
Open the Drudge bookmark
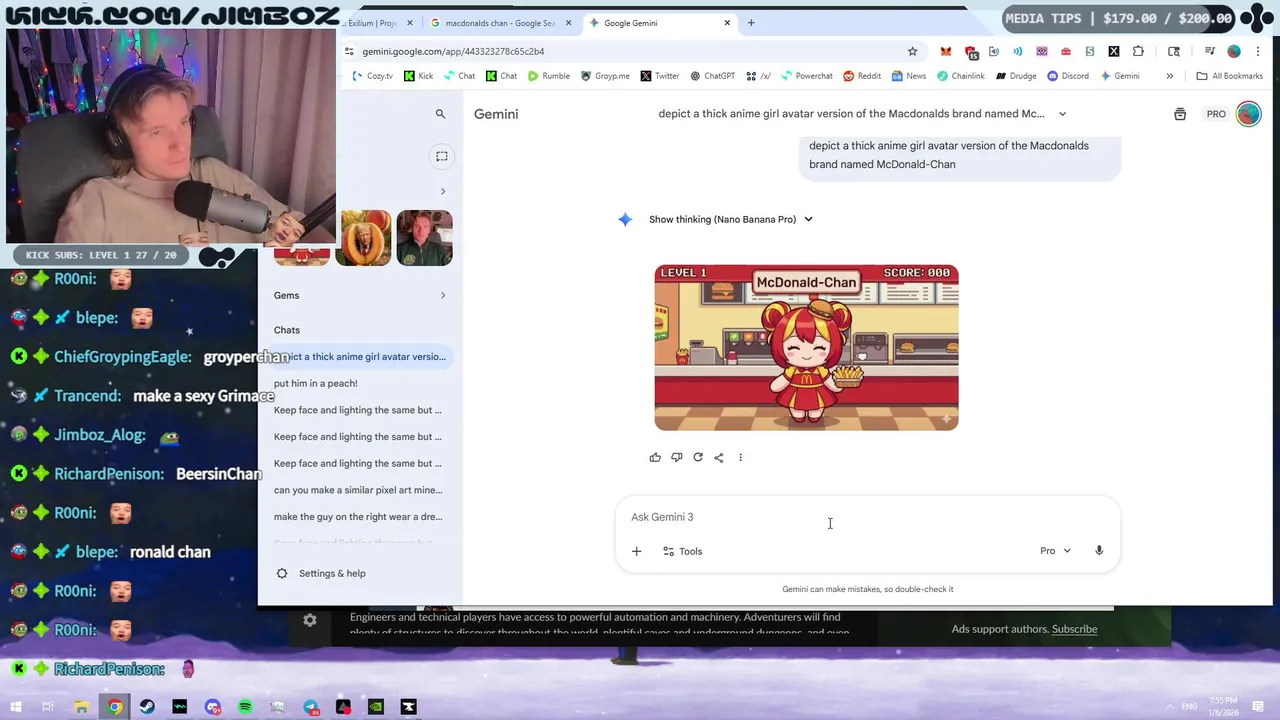1016,76
